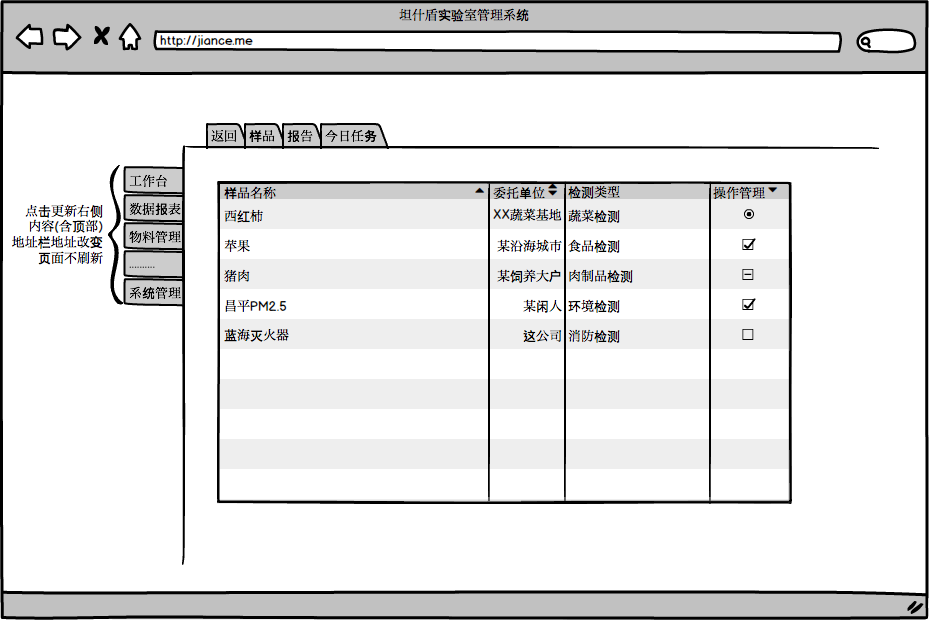
Task: Sort ascending by 样品名称 column arrow
Action: (479, 190)
